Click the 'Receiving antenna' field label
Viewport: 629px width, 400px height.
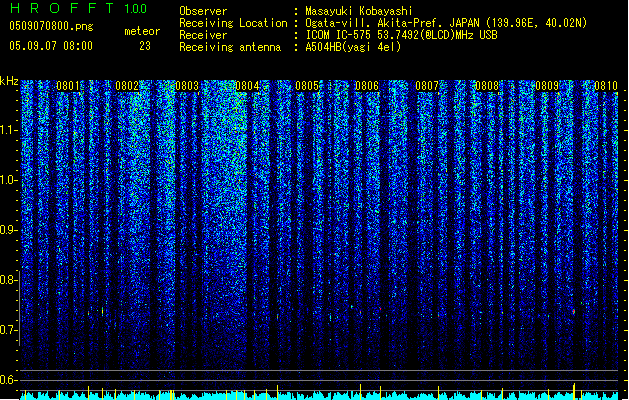pyautogui.click(x=230, y=47)
